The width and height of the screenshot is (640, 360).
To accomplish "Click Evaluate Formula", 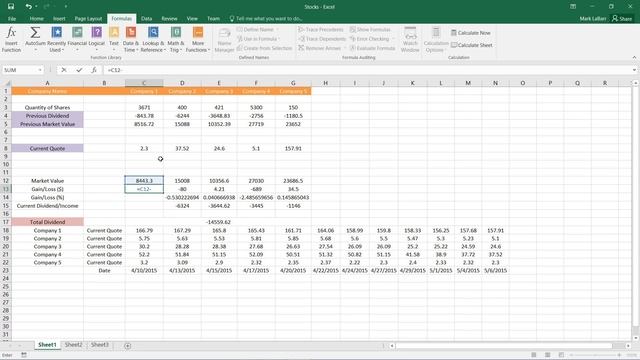I will tap(372, 48).
